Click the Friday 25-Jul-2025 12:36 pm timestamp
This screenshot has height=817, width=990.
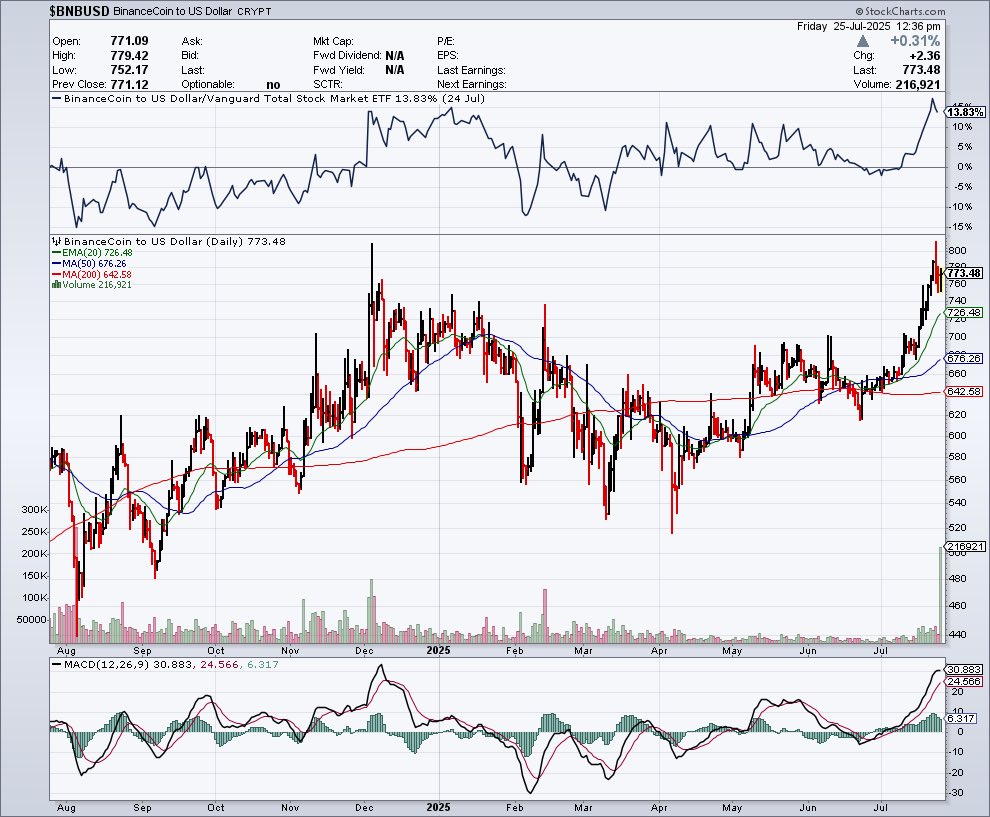pyautogui.click(x=868, y=26)
